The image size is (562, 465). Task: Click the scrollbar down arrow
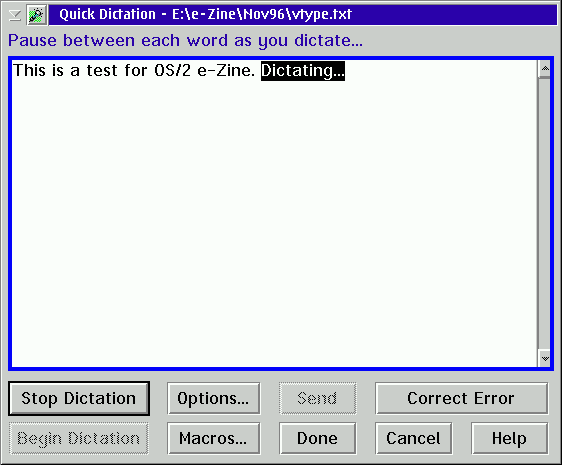pyautogui.click(x=545, y=358)
